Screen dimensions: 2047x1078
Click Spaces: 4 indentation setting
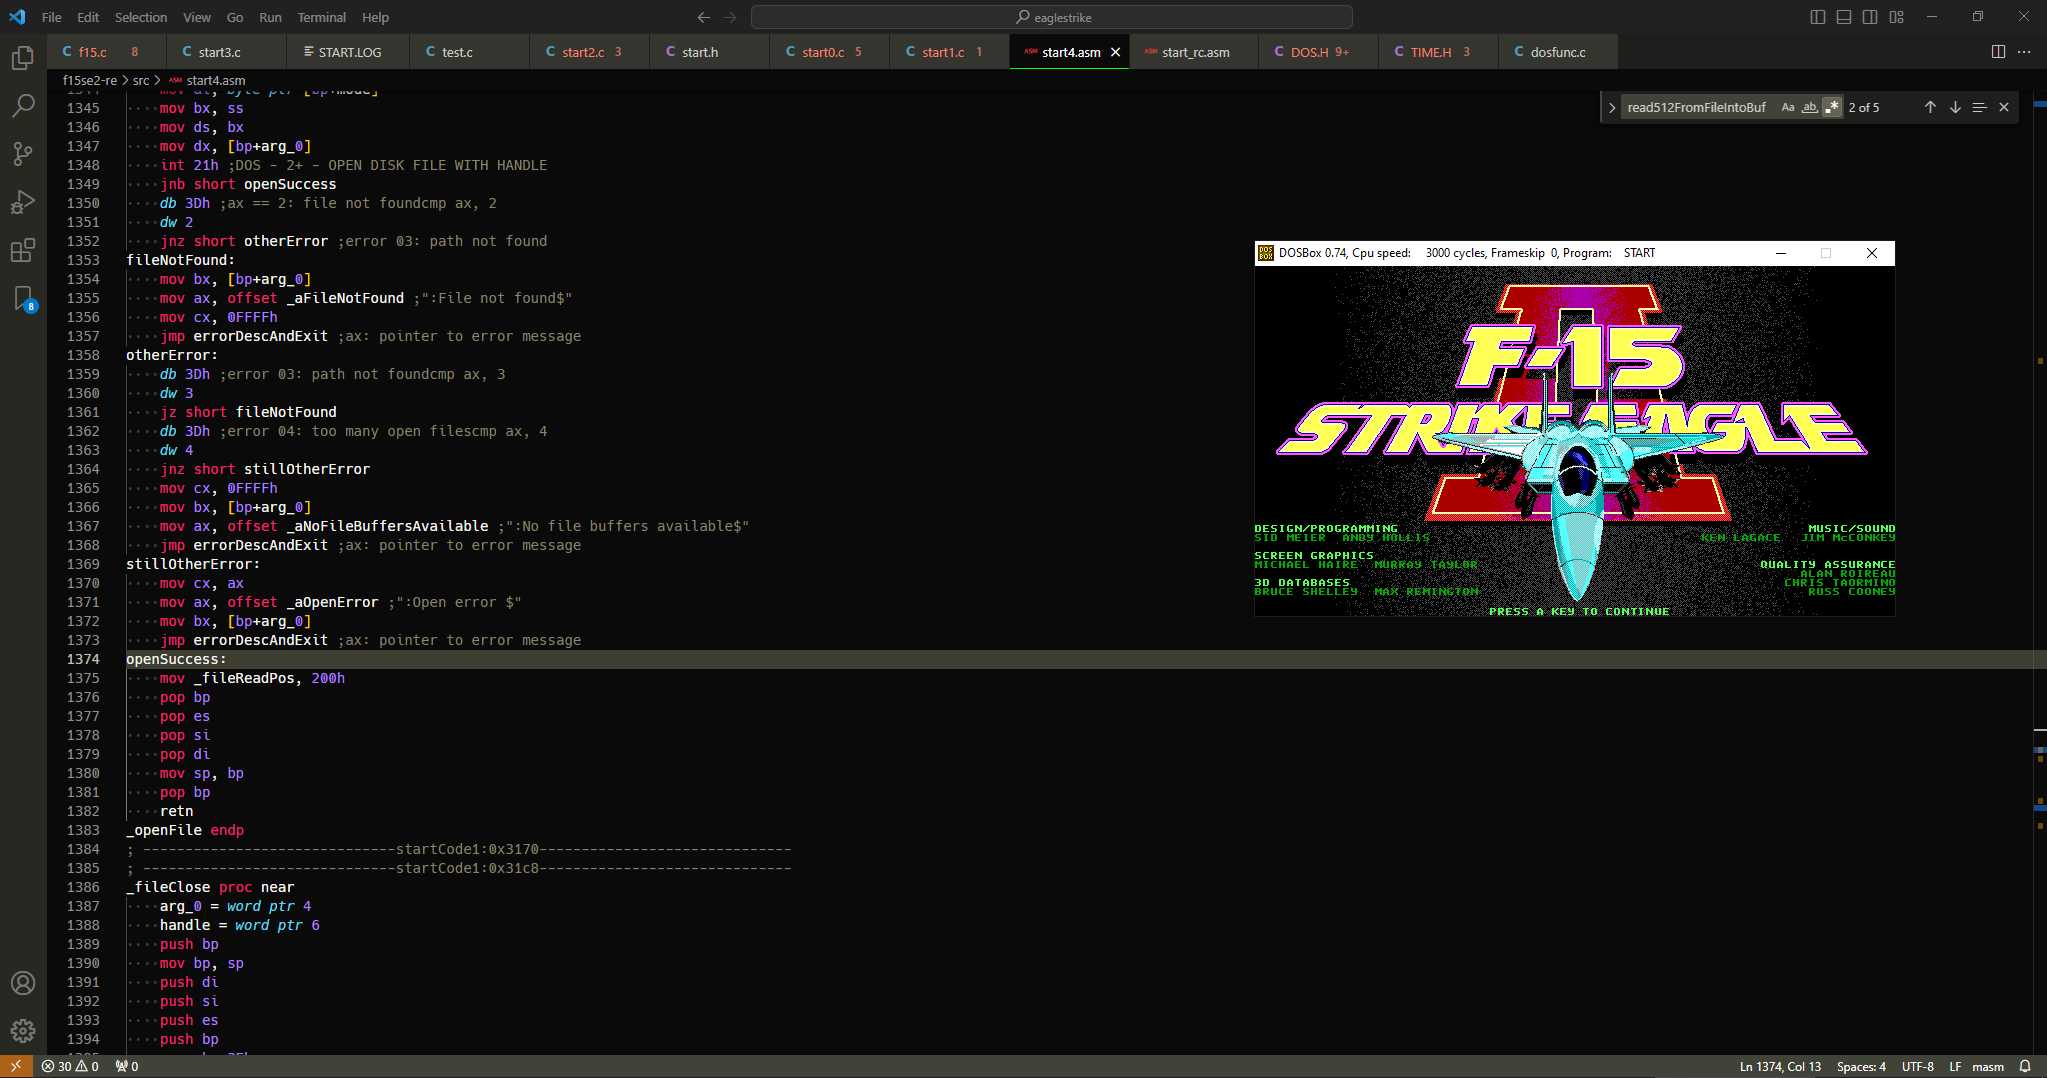(1861, 1066)
